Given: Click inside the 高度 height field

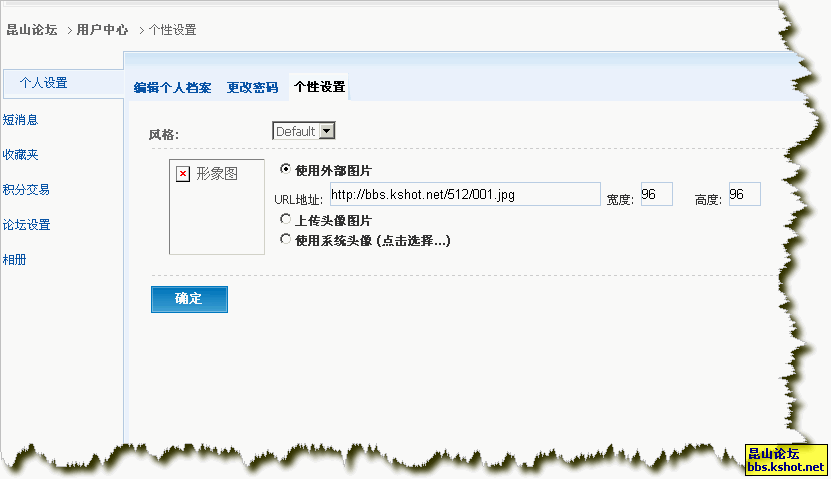Looking at the screenshot, I should coord(744,194).
